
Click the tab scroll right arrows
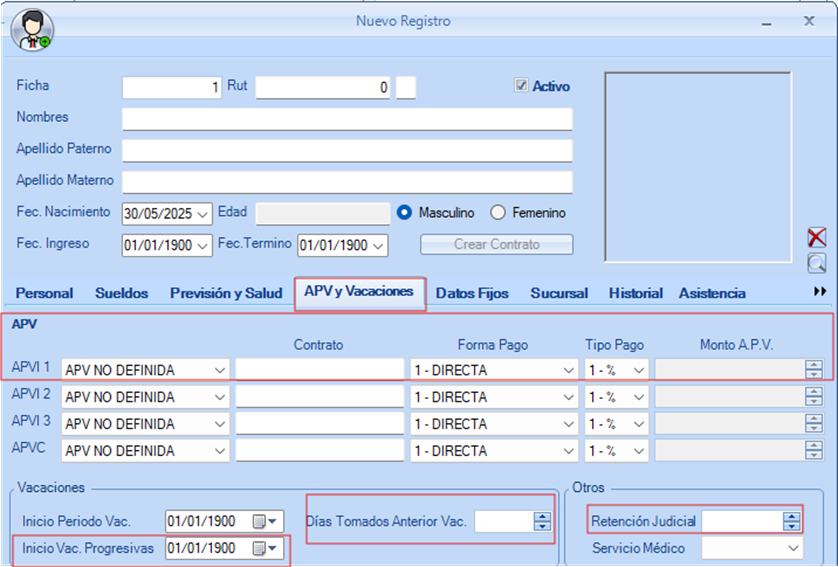click(820, 292)
